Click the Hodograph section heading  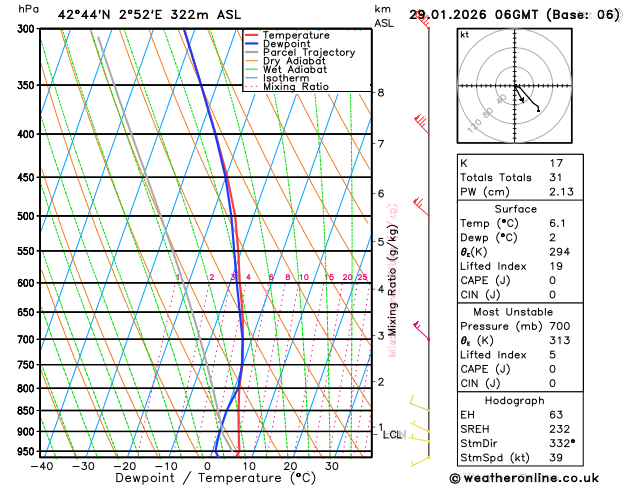pyautogui.click(x=515, y=401)
